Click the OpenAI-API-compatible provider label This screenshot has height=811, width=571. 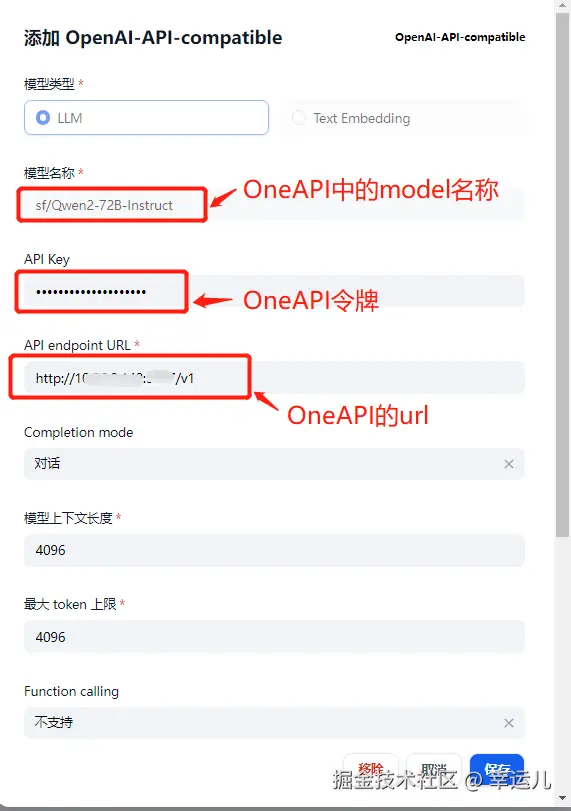pyautogui.click(x=460, y=37)
